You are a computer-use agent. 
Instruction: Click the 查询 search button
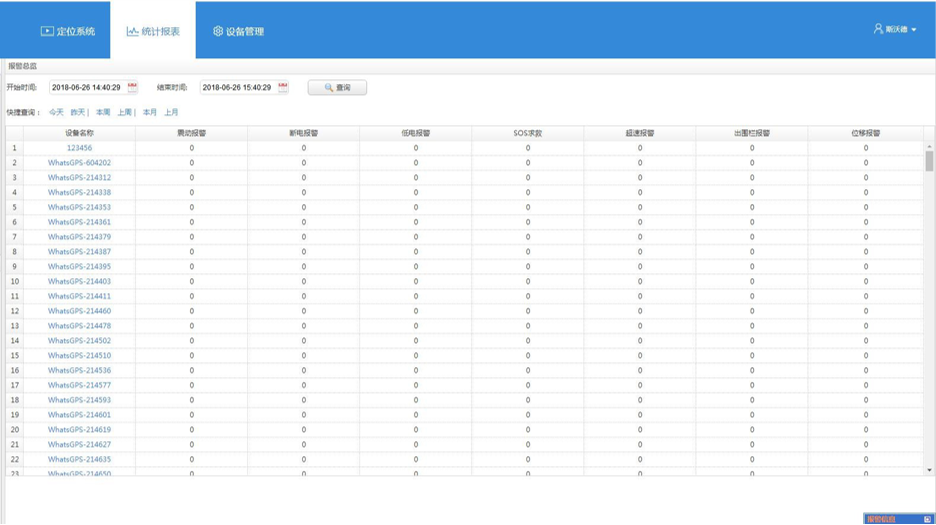click(x=337, y=88)
